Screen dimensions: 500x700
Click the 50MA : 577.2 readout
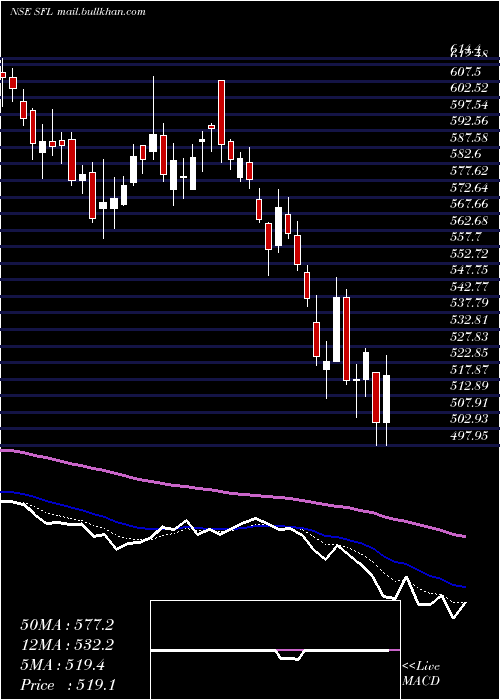[67, 625]
